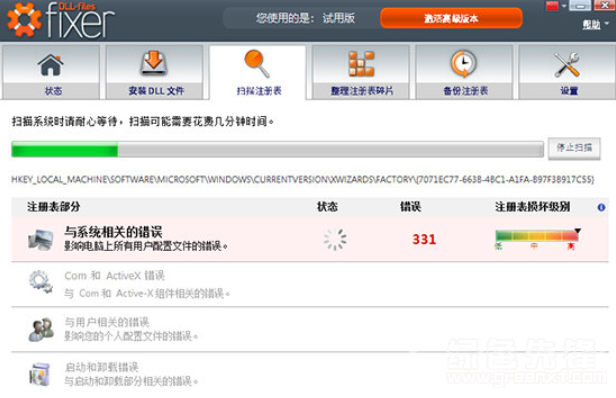
Task: Go to the 备份注册表 tab
Action: click(464, 72)
